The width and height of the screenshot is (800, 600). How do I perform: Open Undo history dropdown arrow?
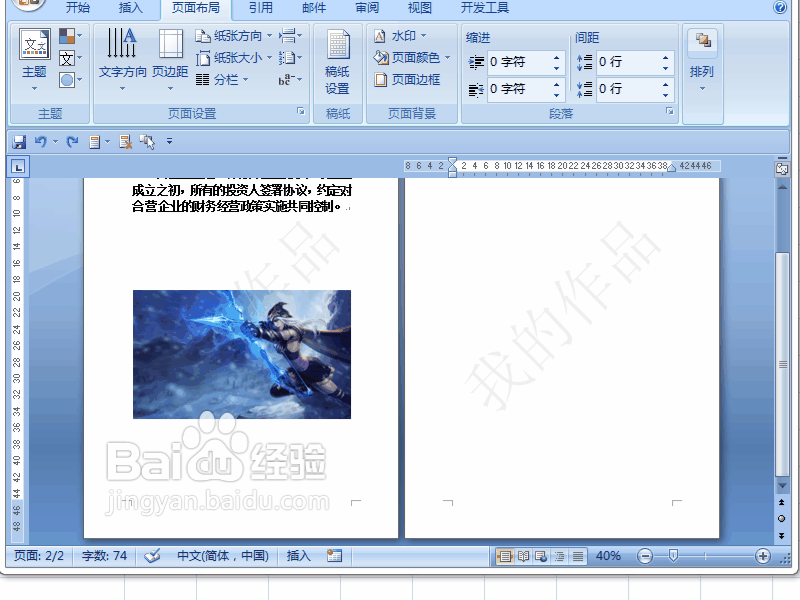(x=55, y=142)
